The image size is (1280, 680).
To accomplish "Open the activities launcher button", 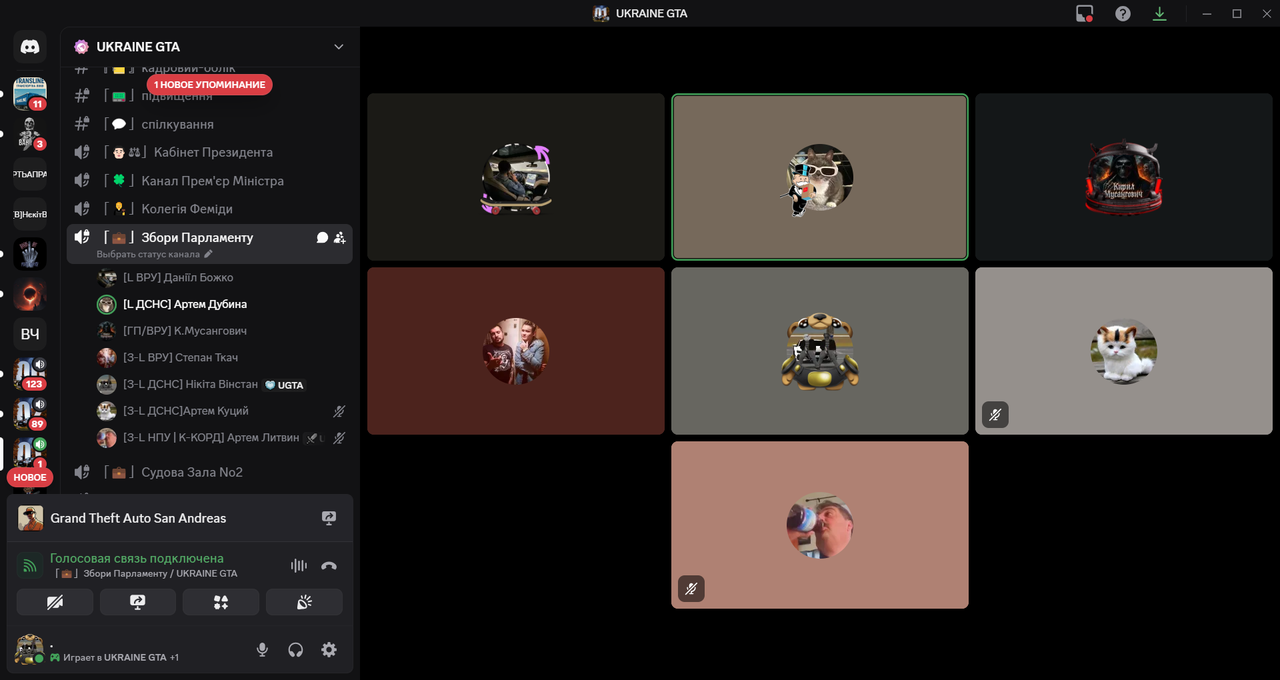I will click(221, 602).
